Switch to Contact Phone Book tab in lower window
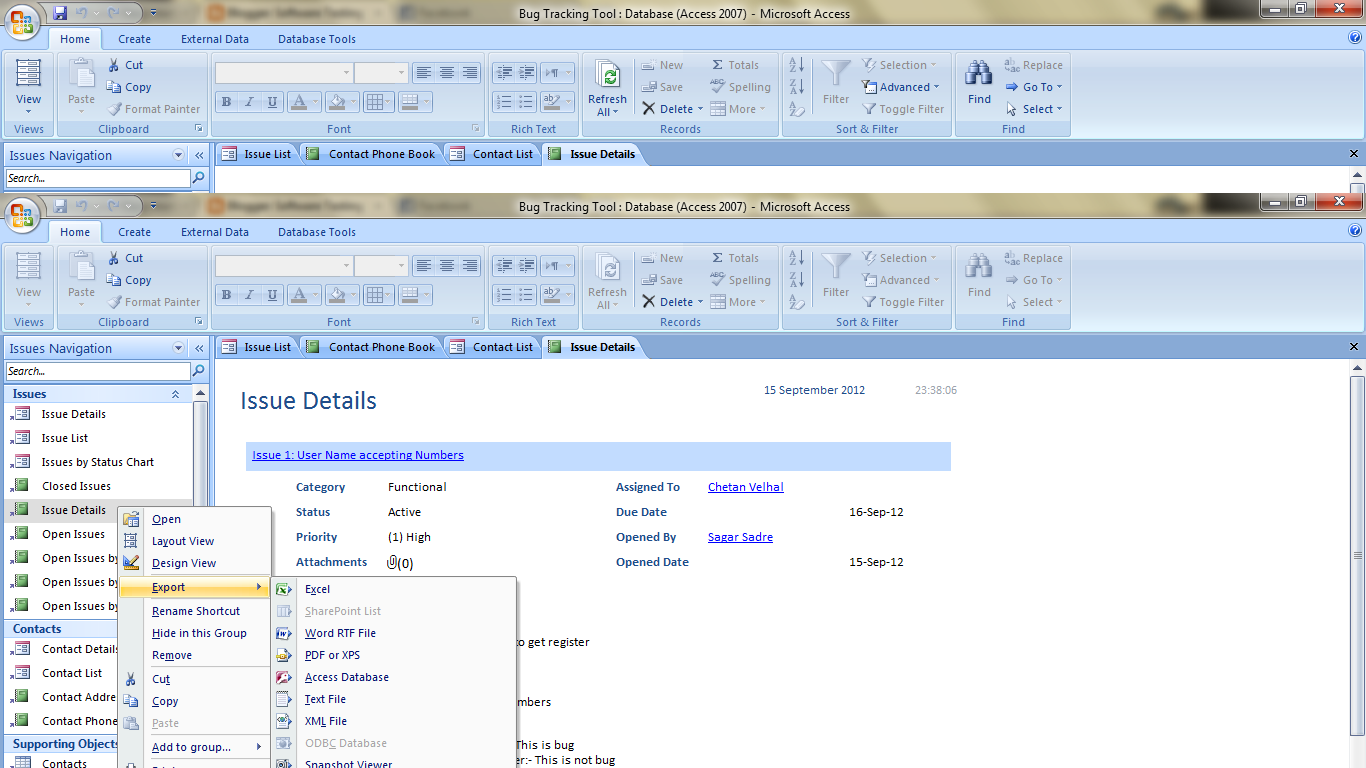 click(371, 347)
